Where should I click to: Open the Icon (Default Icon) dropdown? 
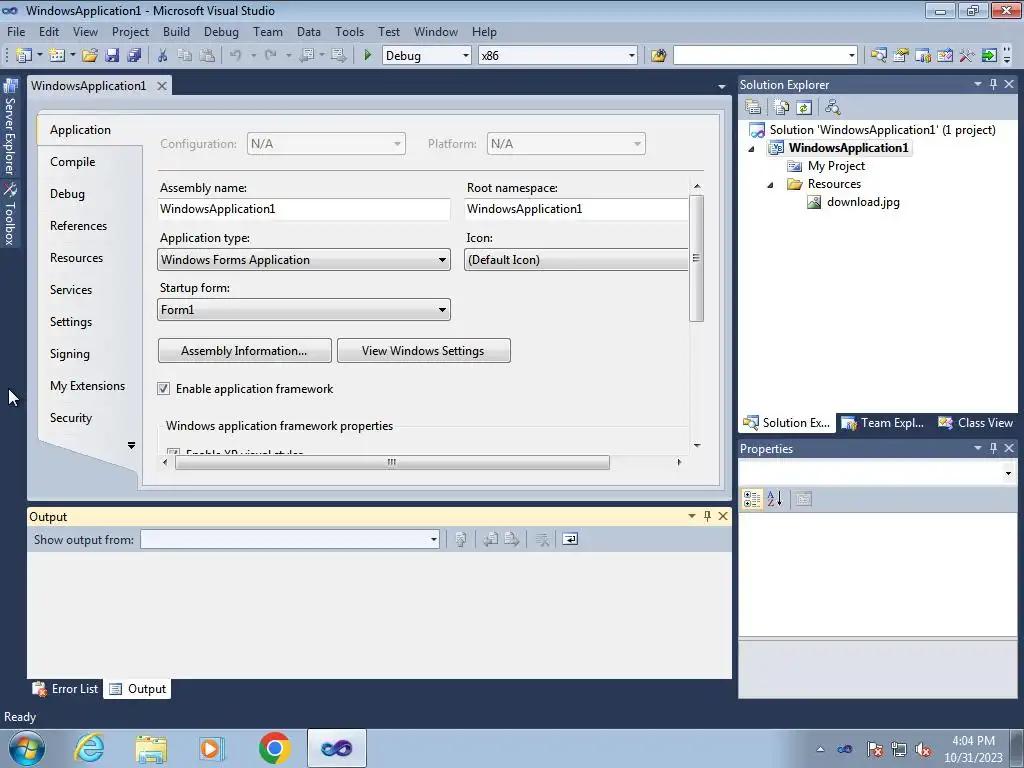pos(576,260)
